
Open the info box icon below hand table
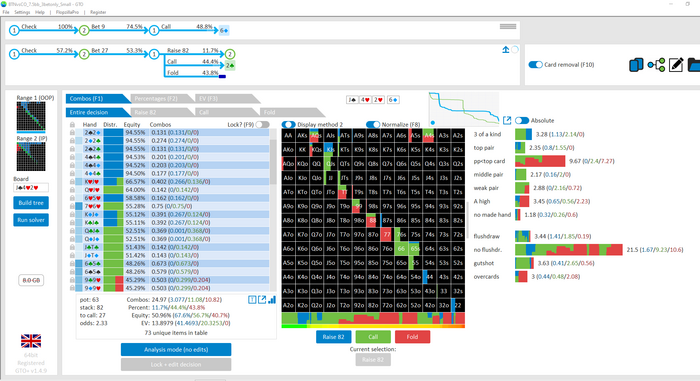(252, 300)
